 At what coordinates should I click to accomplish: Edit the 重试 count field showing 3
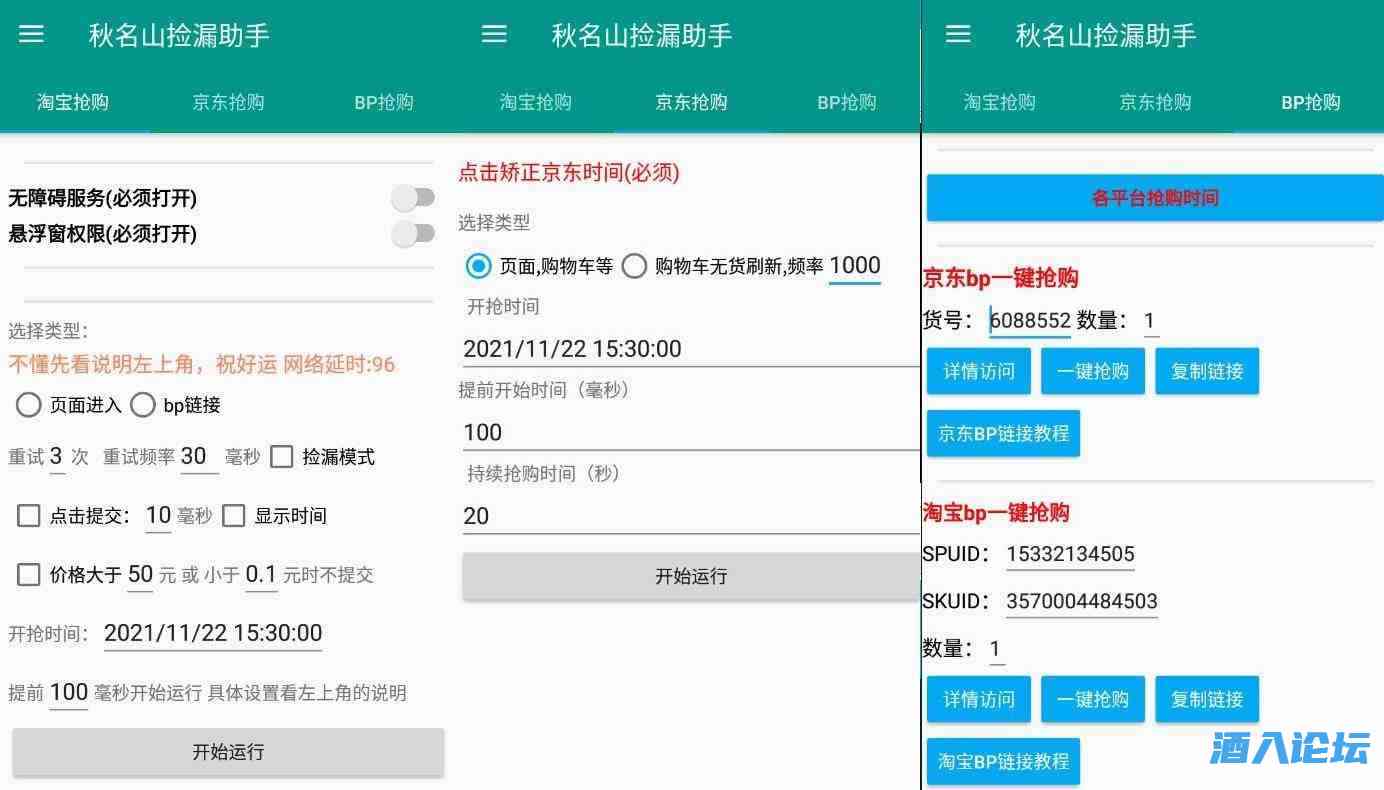pyautogui.click(x=57, y=457)
